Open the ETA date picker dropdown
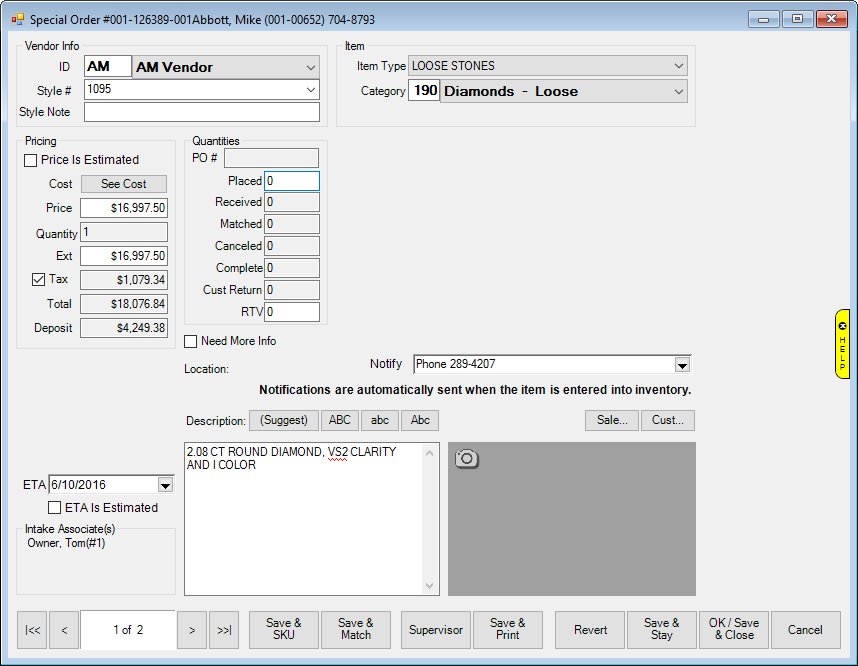This screenshot has height=666, width=858. pos(166,485)
